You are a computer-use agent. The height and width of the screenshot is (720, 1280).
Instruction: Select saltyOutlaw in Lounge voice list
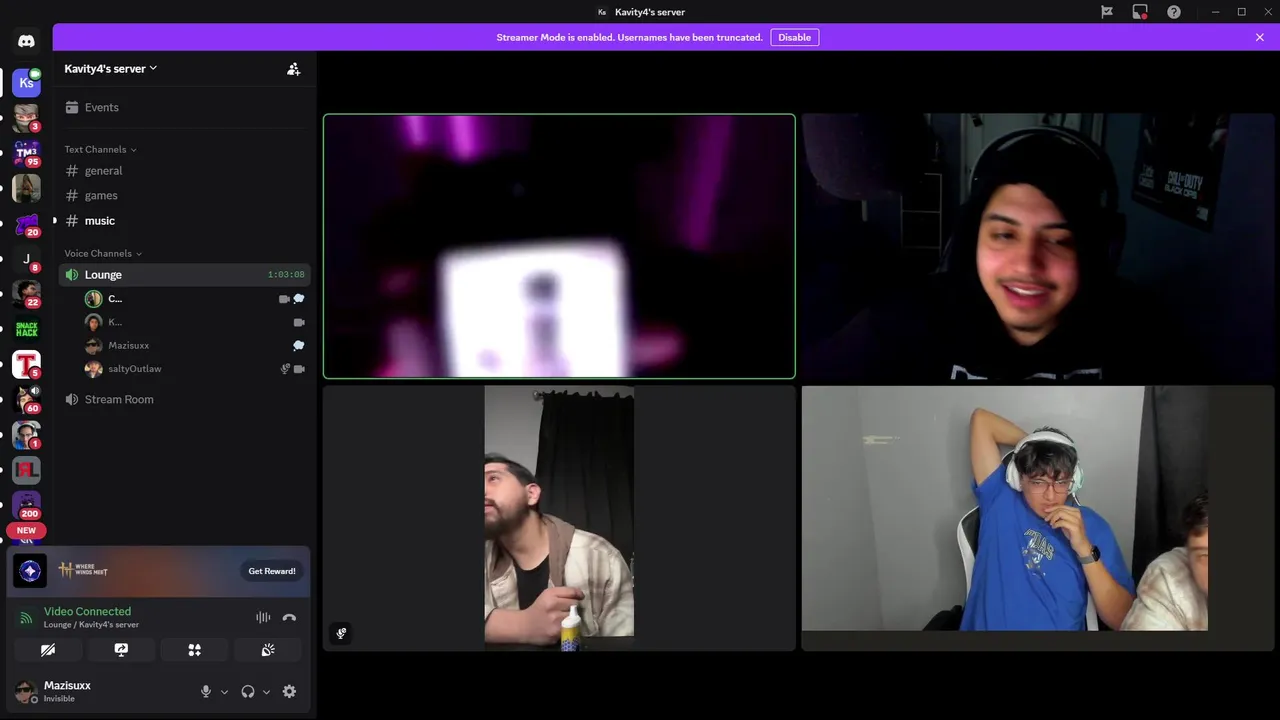click(x=195, y=369)
